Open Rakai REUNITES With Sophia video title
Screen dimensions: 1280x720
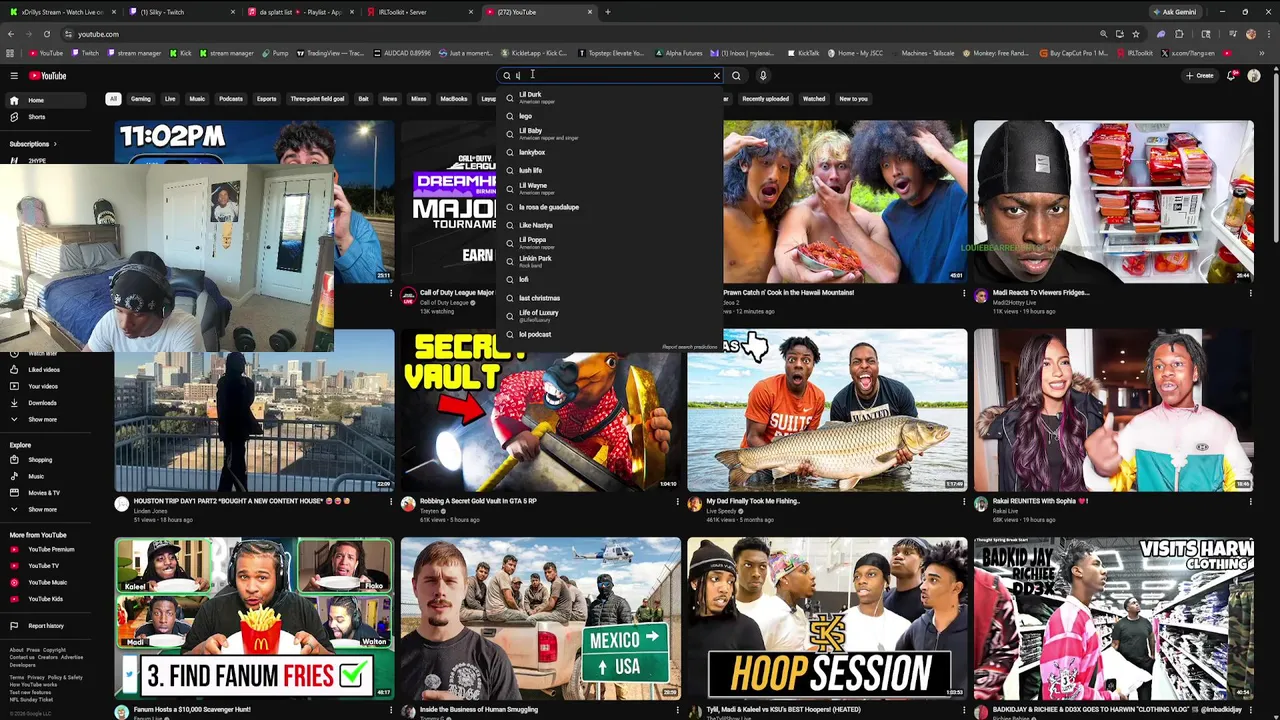click(x=1041, y=501)
